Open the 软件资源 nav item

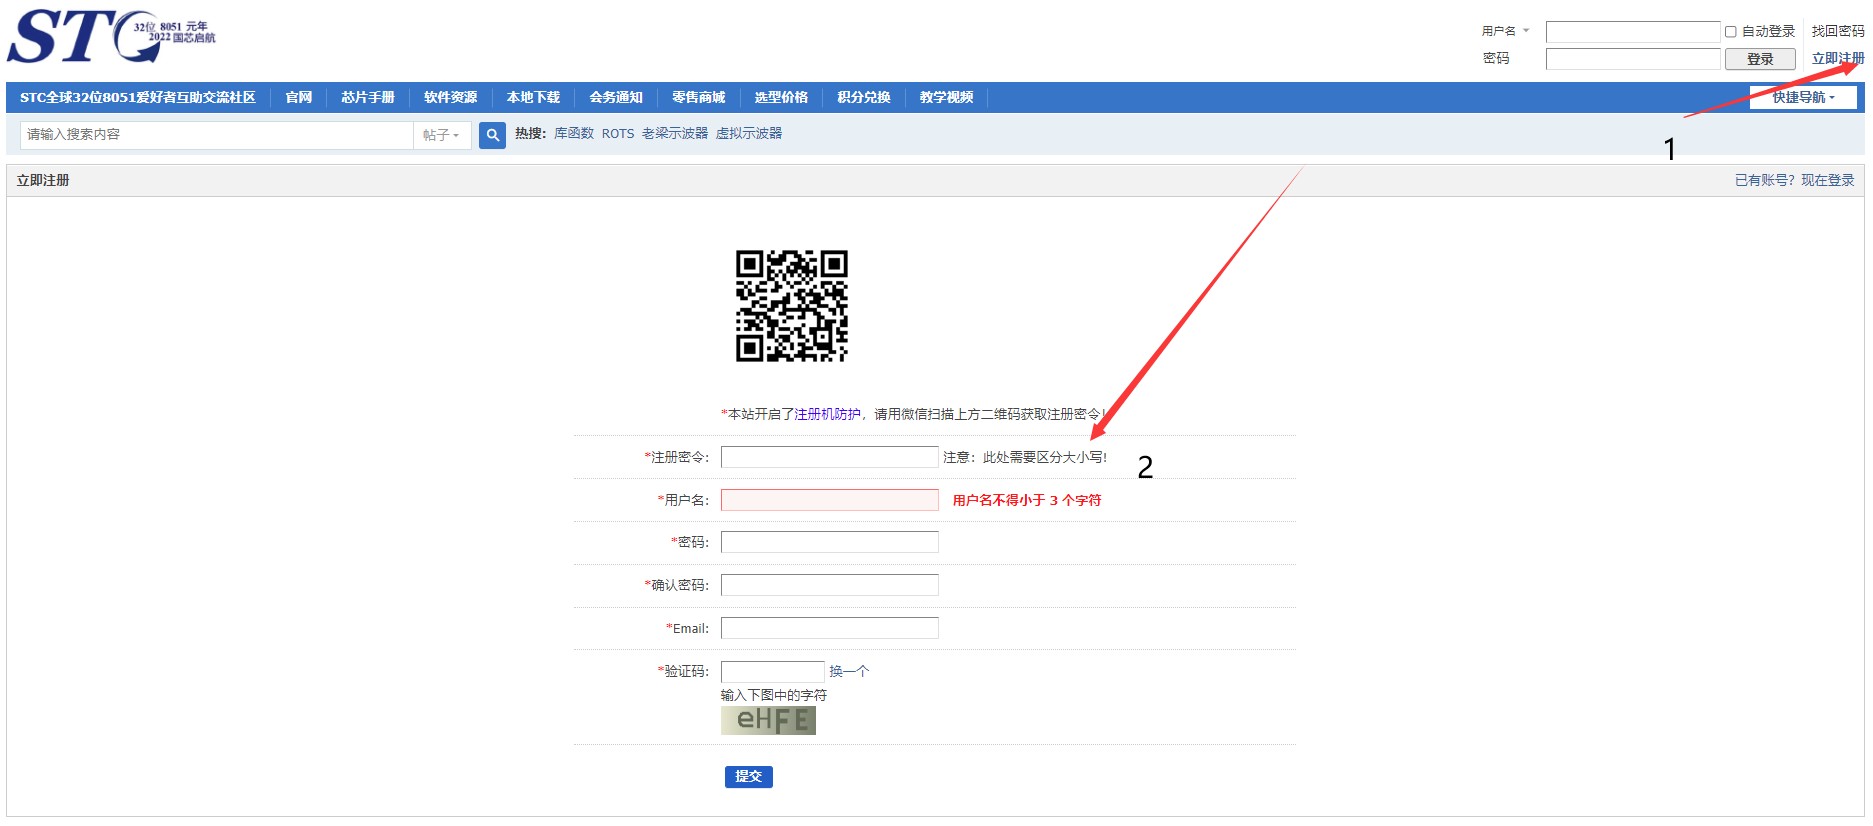point(451,97)
